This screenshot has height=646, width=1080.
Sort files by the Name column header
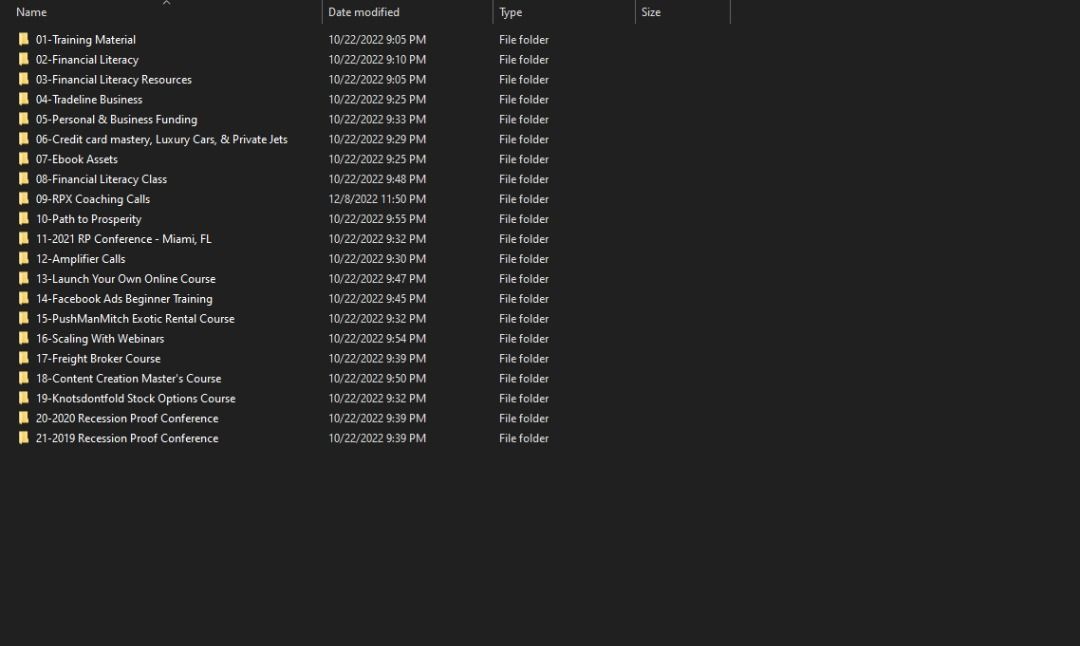point(32,13)
